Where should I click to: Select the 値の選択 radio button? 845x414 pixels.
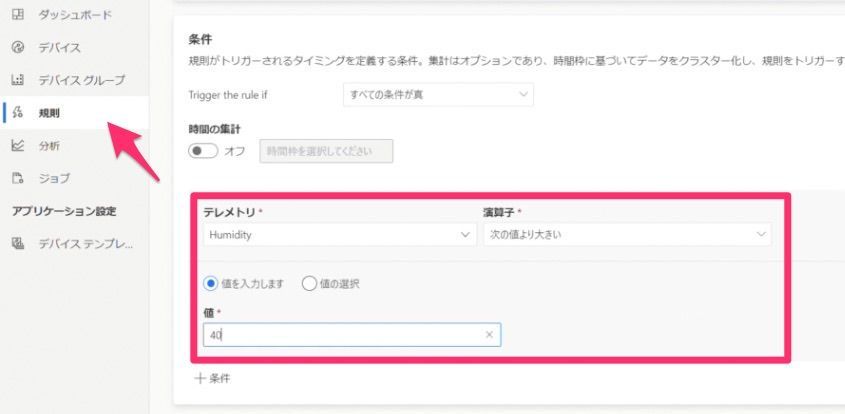[309, 283]
